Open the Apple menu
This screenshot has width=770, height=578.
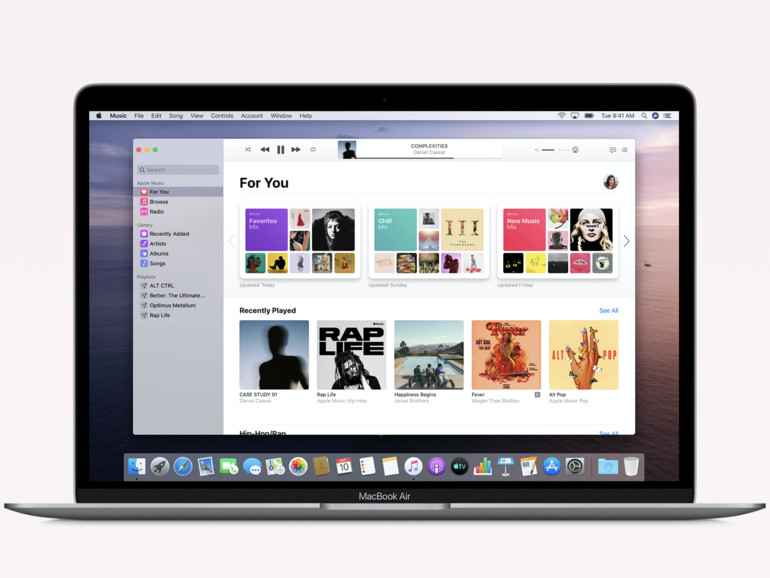tap(99, 116)
